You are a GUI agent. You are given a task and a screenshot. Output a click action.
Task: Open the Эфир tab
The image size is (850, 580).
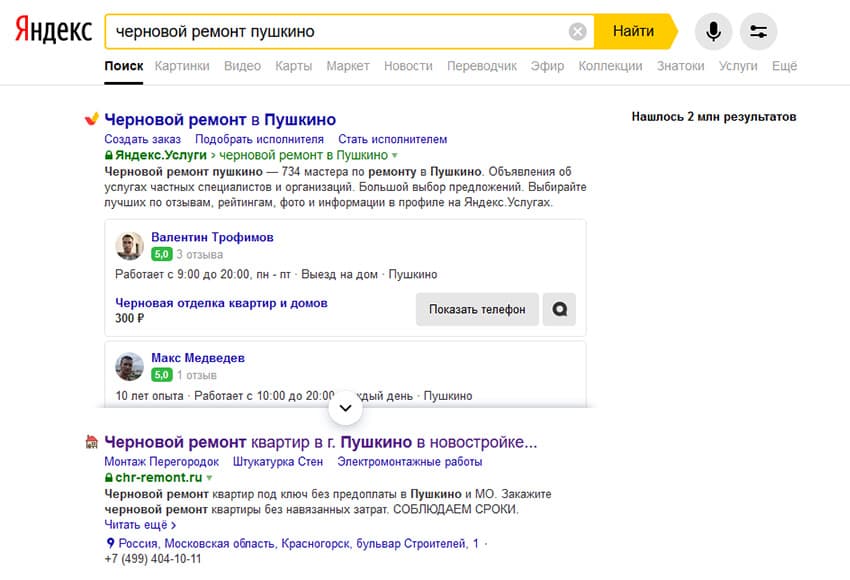pyautogui.click(x=547, y=66)
